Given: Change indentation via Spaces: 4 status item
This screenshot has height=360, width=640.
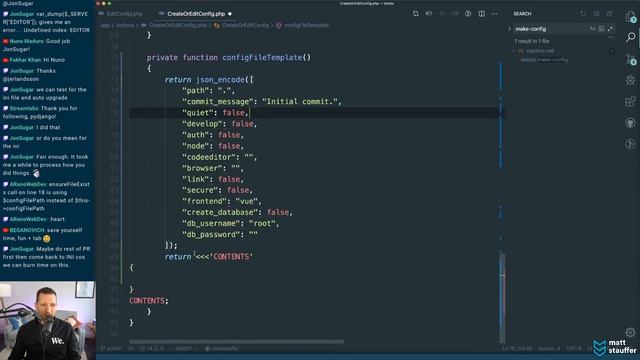Looking at the screenshot, I should pos(549,349).
